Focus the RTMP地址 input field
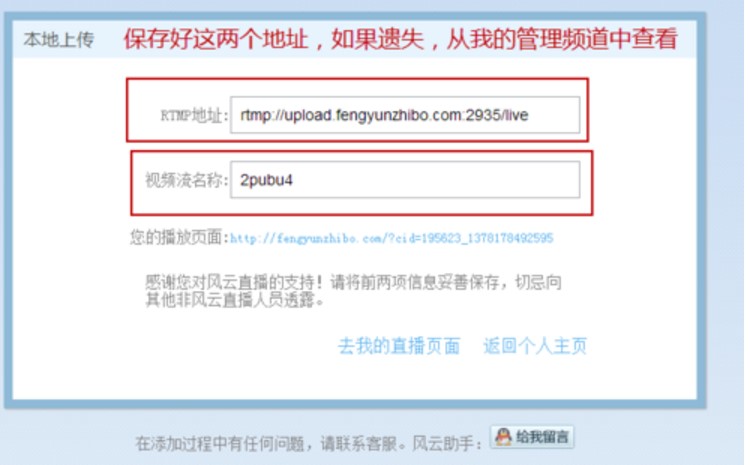 tap(405, 115)
